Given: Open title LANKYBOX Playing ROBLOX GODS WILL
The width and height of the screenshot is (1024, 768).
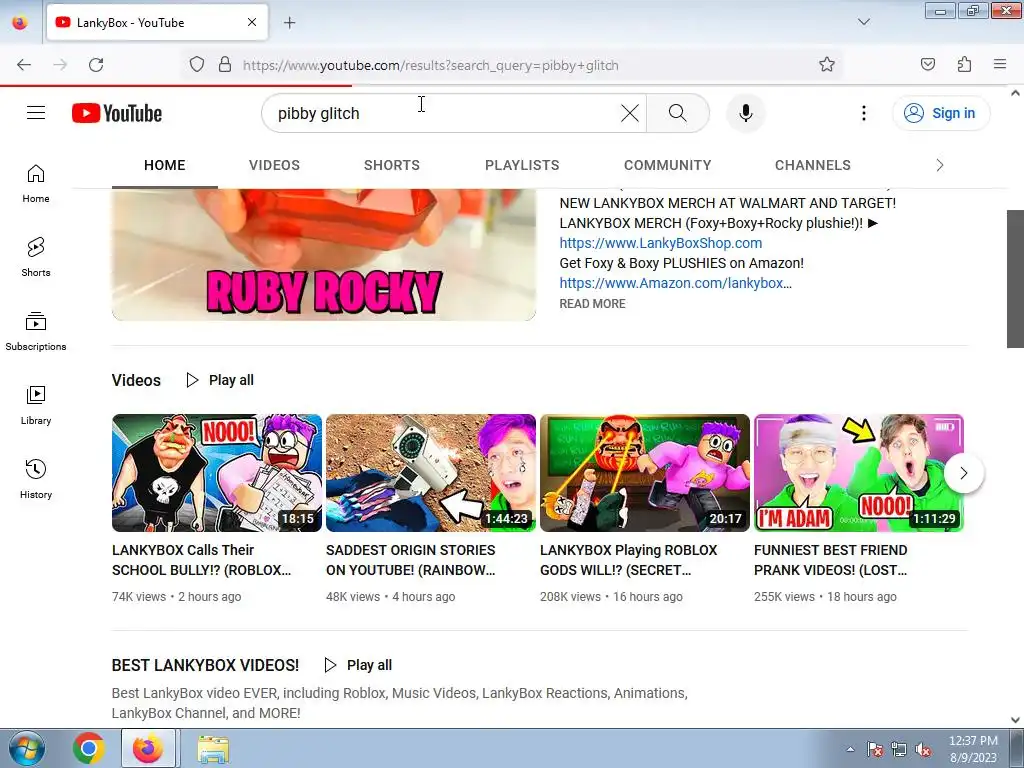Looking at the screenshot, I should [628, 560].
